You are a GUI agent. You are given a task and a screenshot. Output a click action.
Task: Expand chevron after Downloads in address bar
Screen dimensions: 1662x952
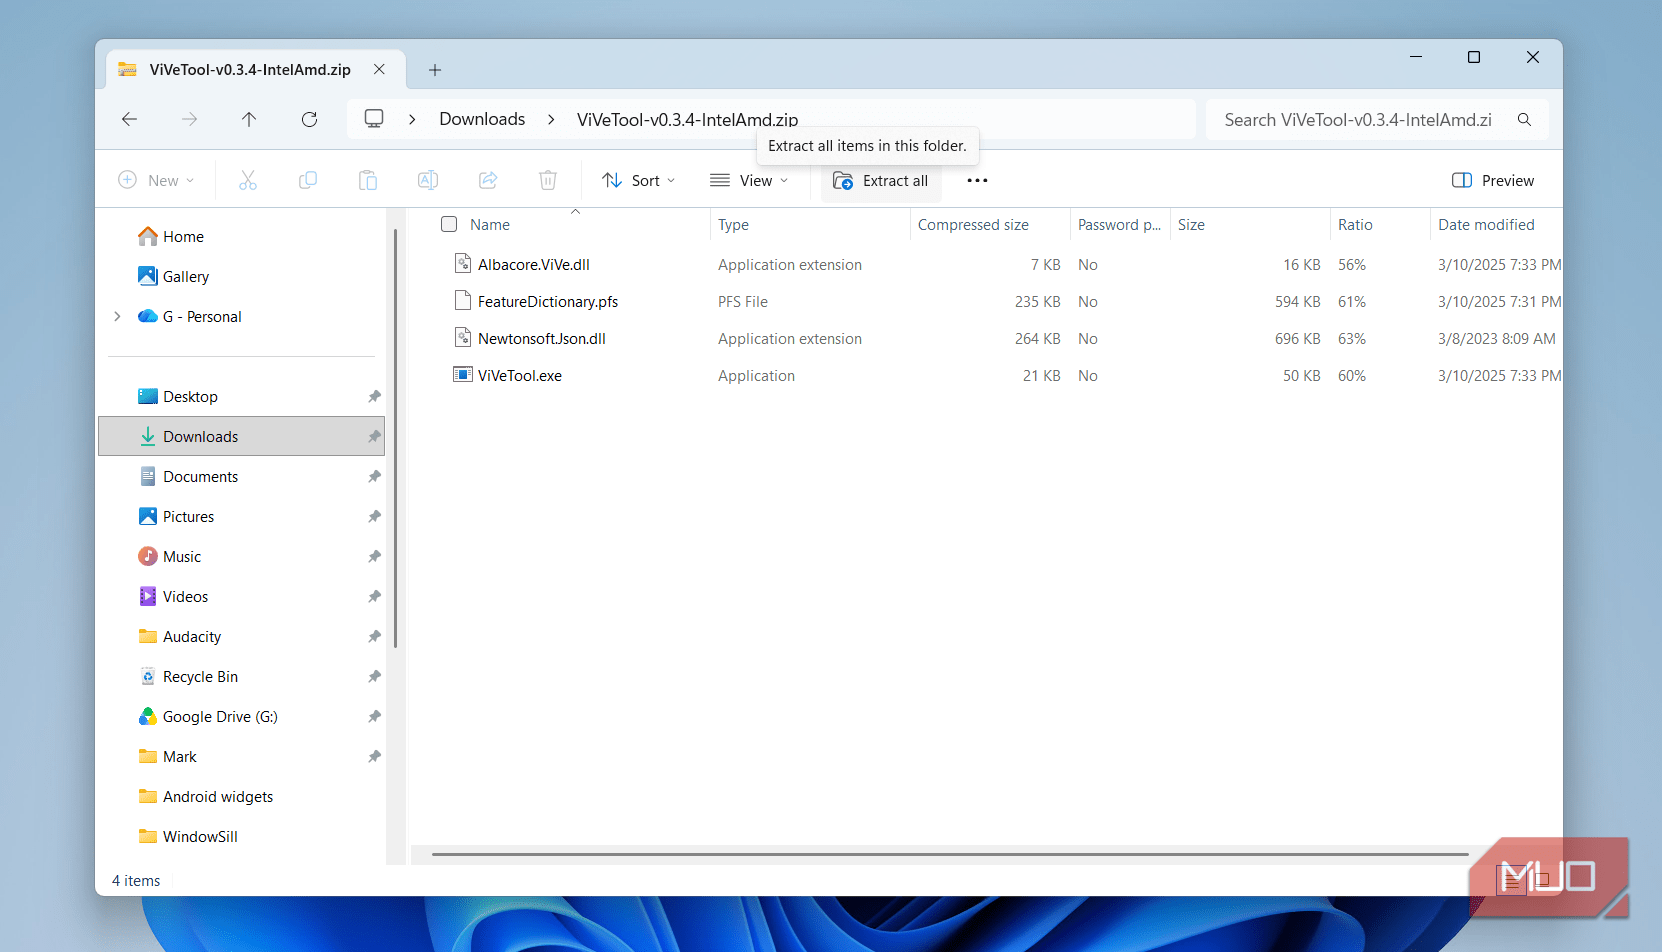(x=551, y=119)
